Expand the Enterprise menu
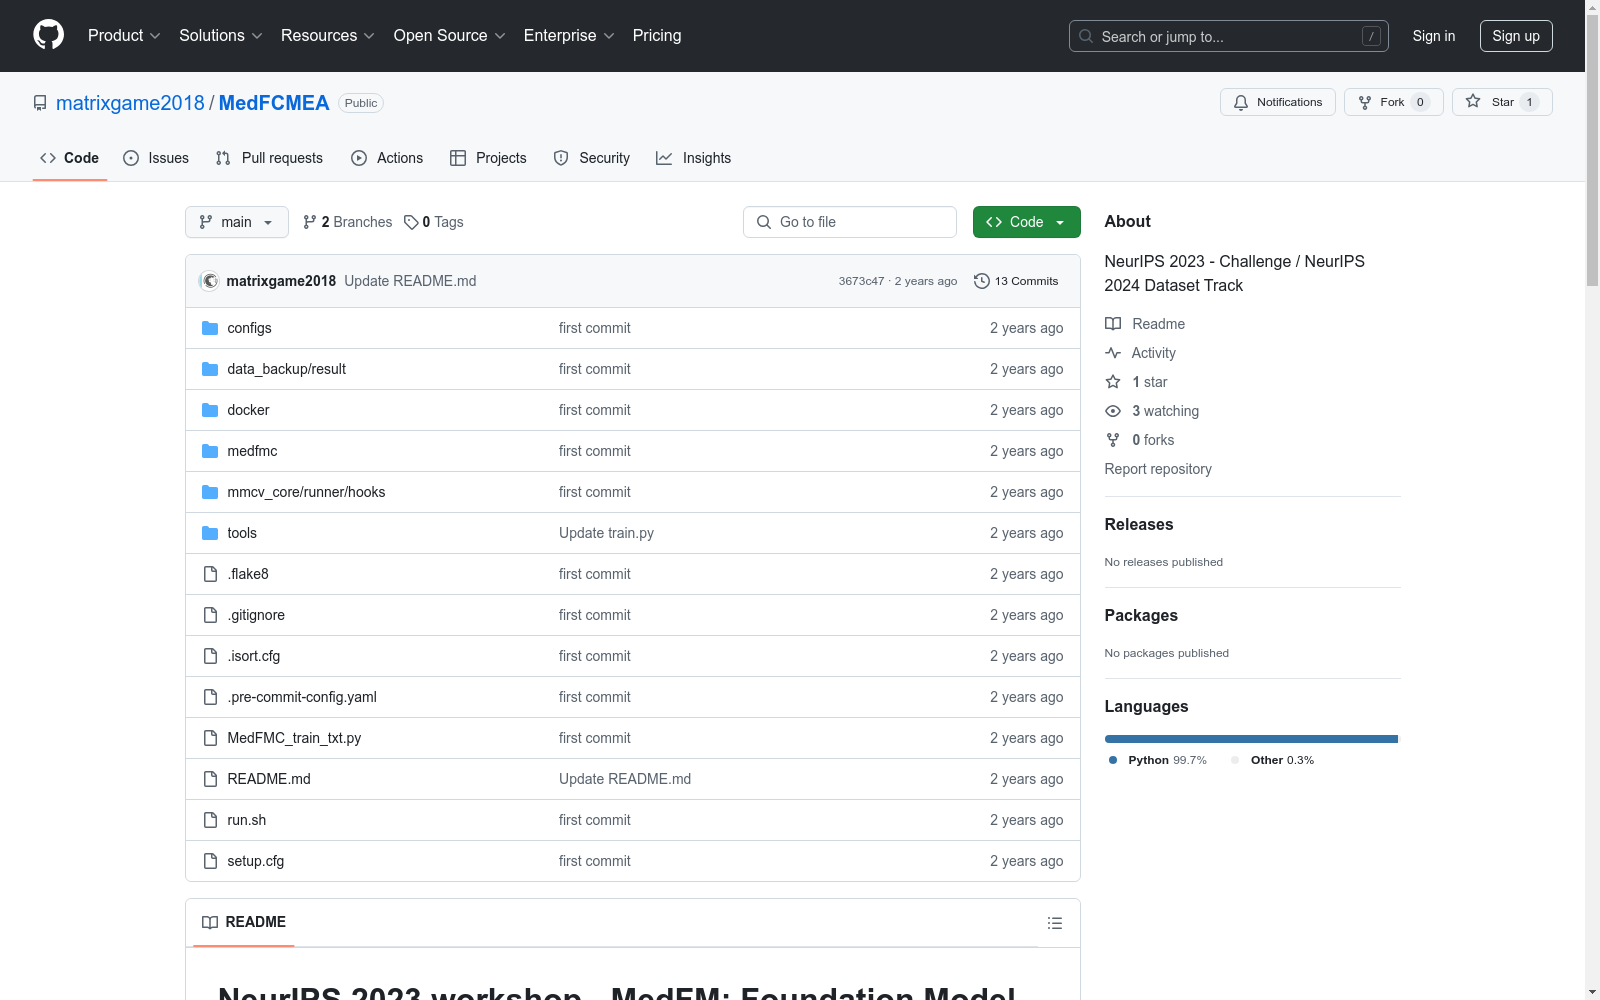Image resolution: width=1600 pixels, height=1000 pixels. click(x=569, y=35)
